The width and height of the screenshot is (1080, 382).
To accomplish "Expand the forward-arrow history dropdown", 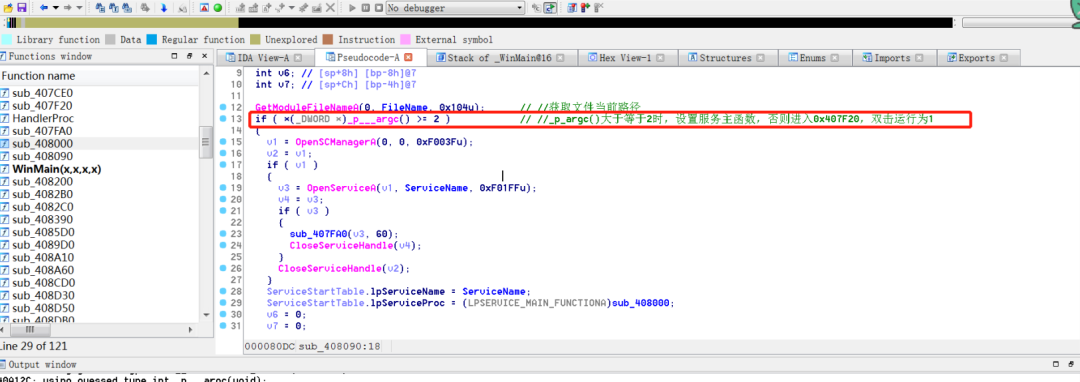I will (79, 8).
